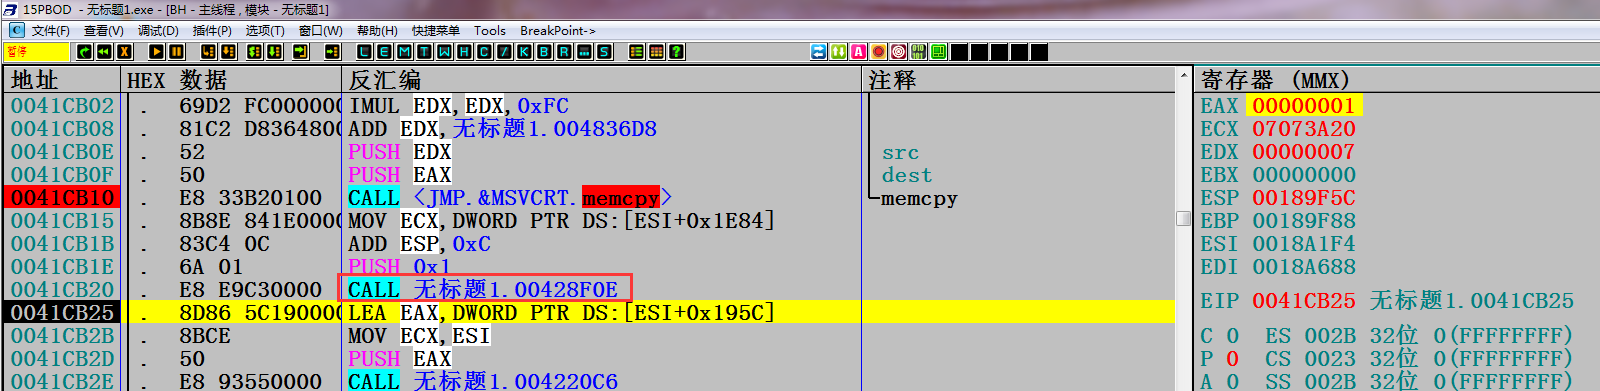This screenshot has width=1600, height=391.
Task: Click the orange grid appearance icon
Action: point(656,51)
